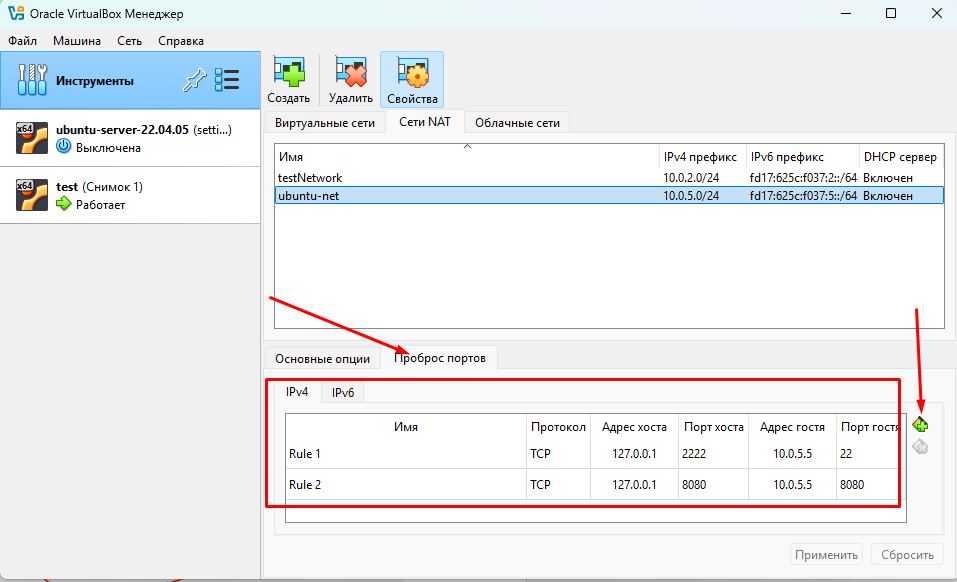
Task: Click the Адрес хоста column header
Action: (634, 427)
